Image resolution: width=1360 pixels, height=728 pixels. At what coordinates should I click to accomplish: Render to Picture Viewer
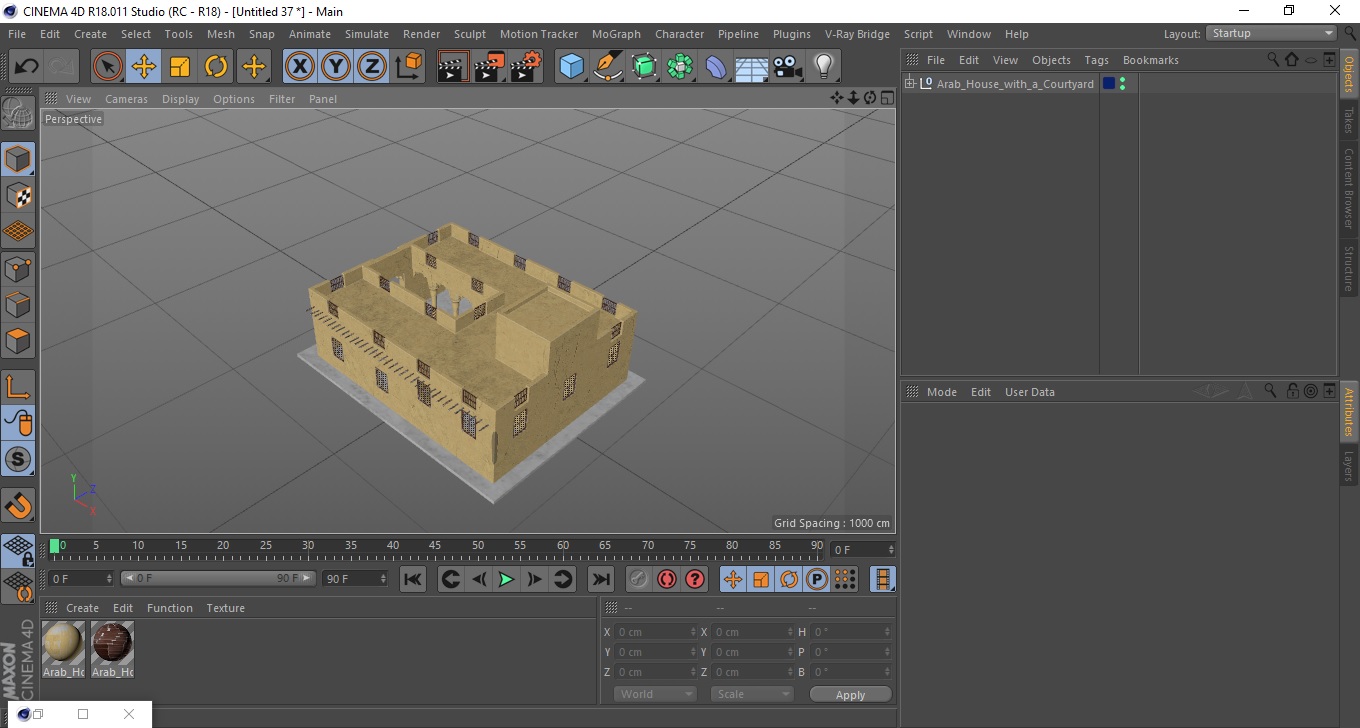click(x=490, y=67)
